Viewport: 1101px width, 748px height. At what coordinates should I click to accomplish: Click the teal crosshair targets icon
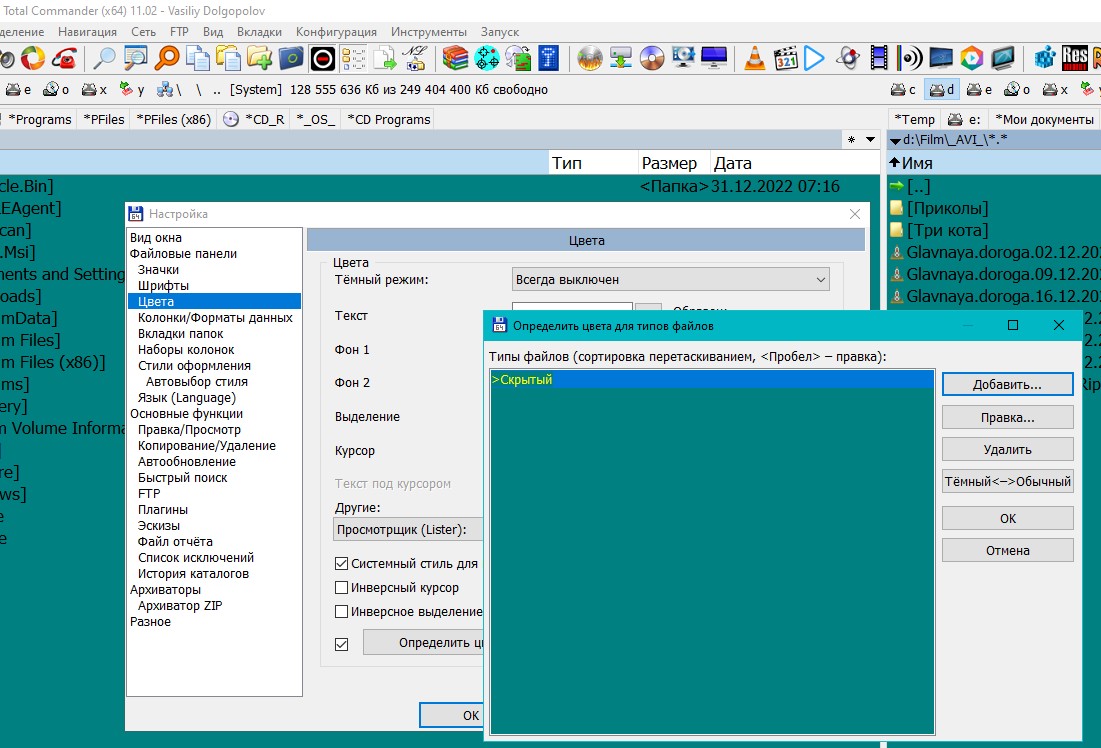(x=486, y=58)
